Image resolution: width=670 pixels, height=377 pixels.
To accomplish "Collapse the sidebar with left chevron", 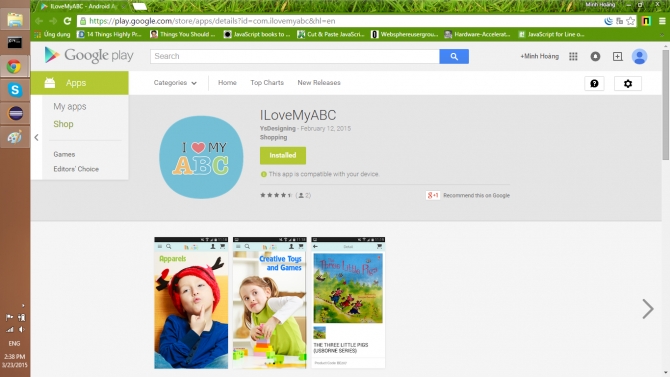I will tap(36, 138).
